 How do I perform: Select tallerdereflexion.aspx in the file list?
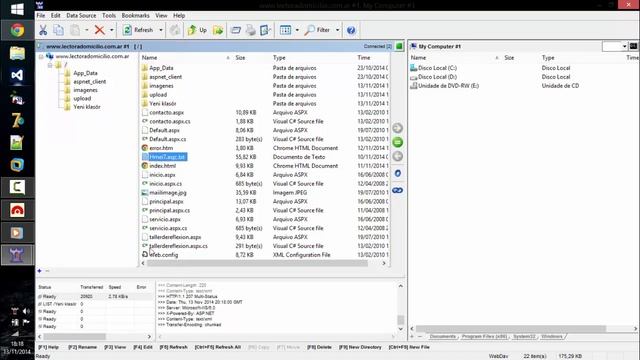tap(175, 237)
